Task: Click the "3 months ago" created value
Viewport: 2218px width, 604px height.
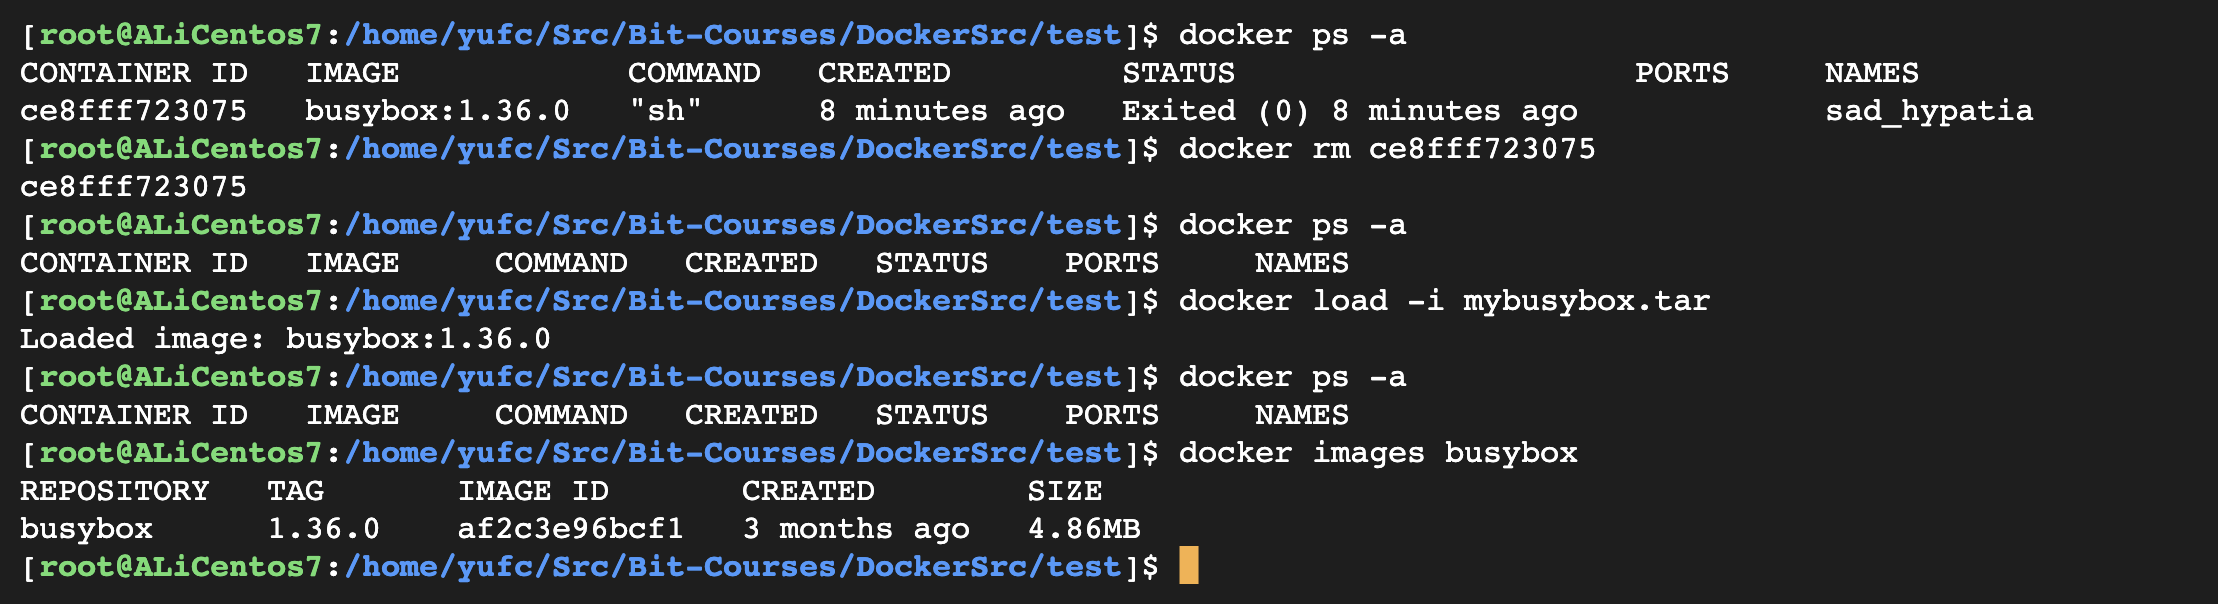Action: [855, 529]
